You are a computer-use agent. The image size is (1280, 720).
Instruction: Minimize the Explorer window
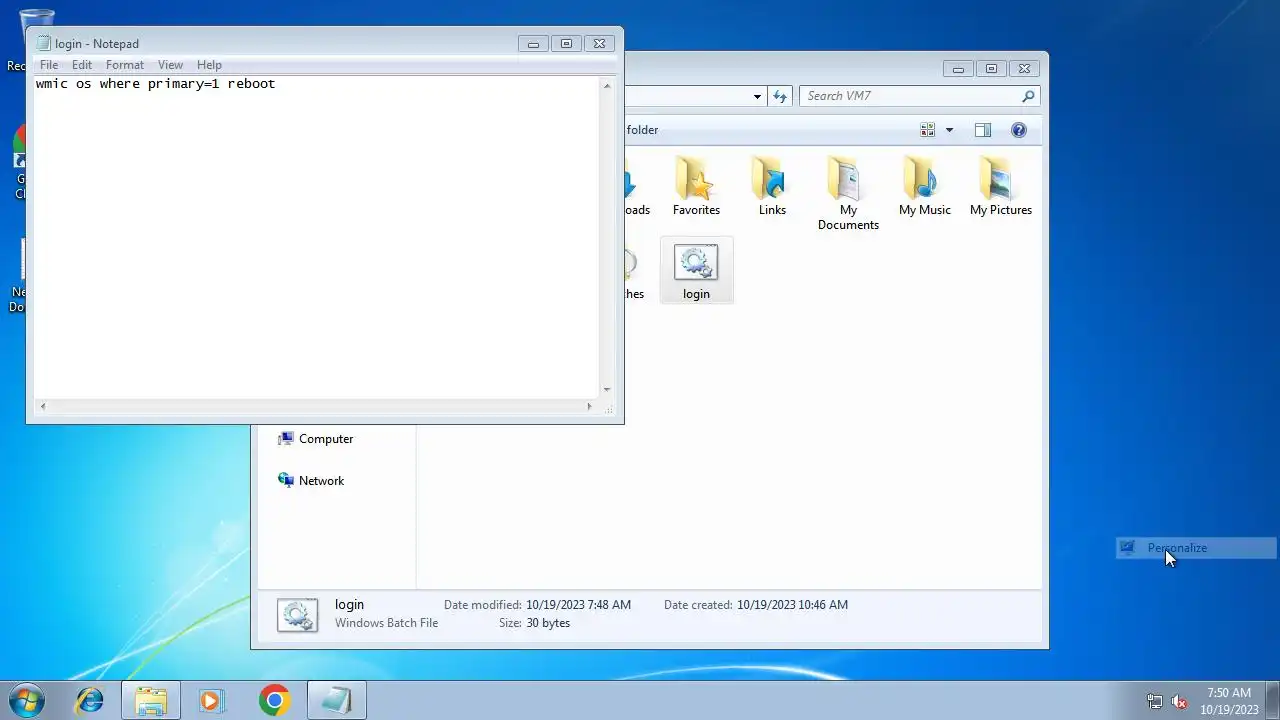[958, 69]
